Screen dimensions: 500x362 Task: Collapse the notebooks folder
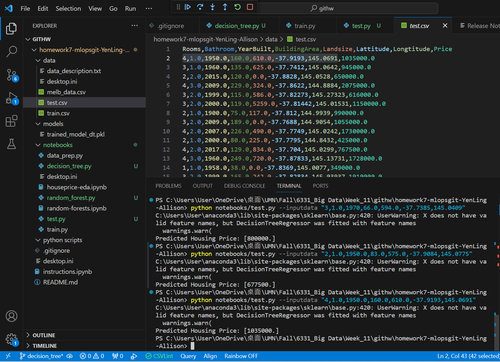[85, 145]
